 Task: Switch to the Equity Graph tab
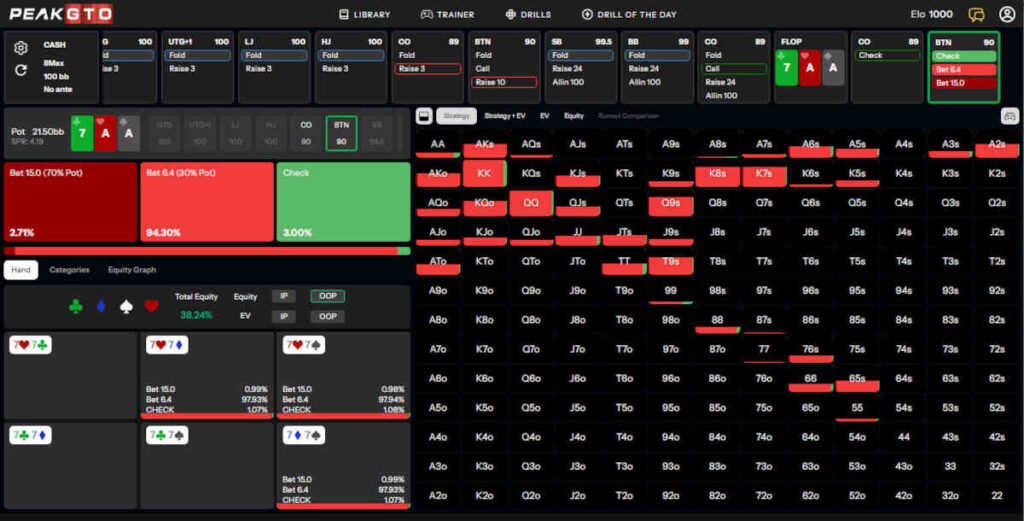tap(132, 270)
